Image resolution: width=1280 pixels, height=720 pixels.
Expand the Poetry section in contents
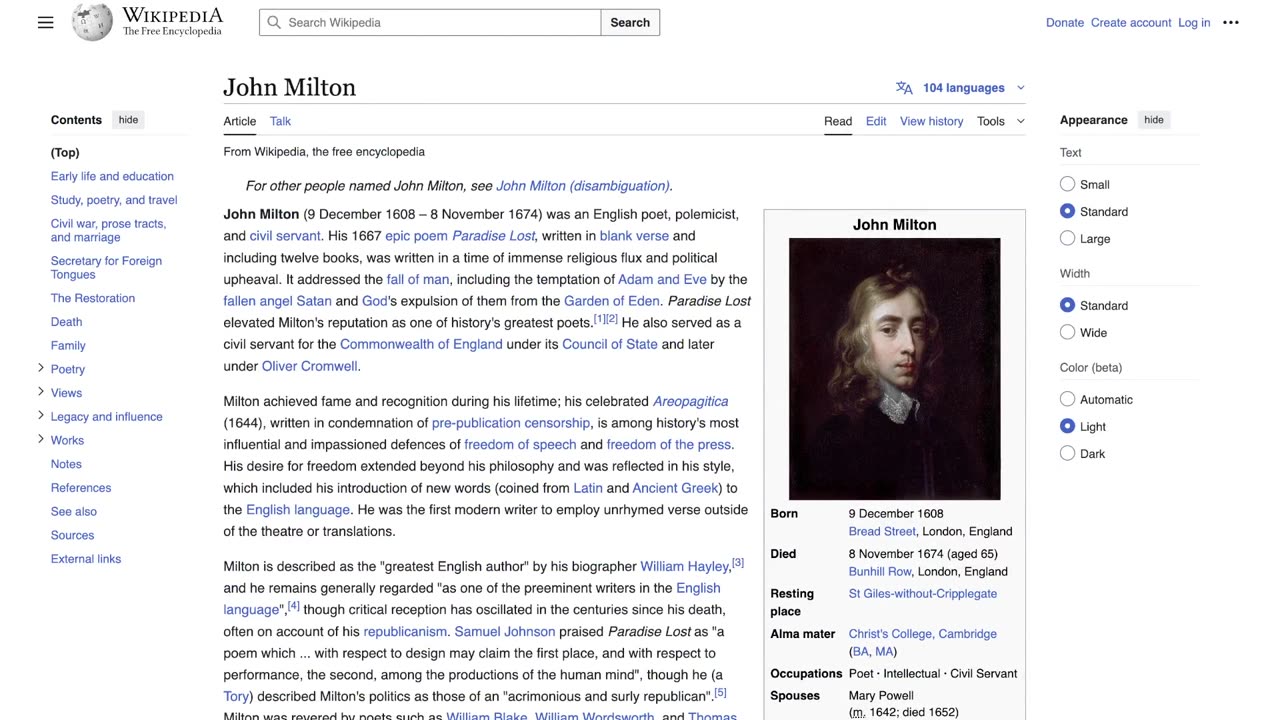click(41, 368)
